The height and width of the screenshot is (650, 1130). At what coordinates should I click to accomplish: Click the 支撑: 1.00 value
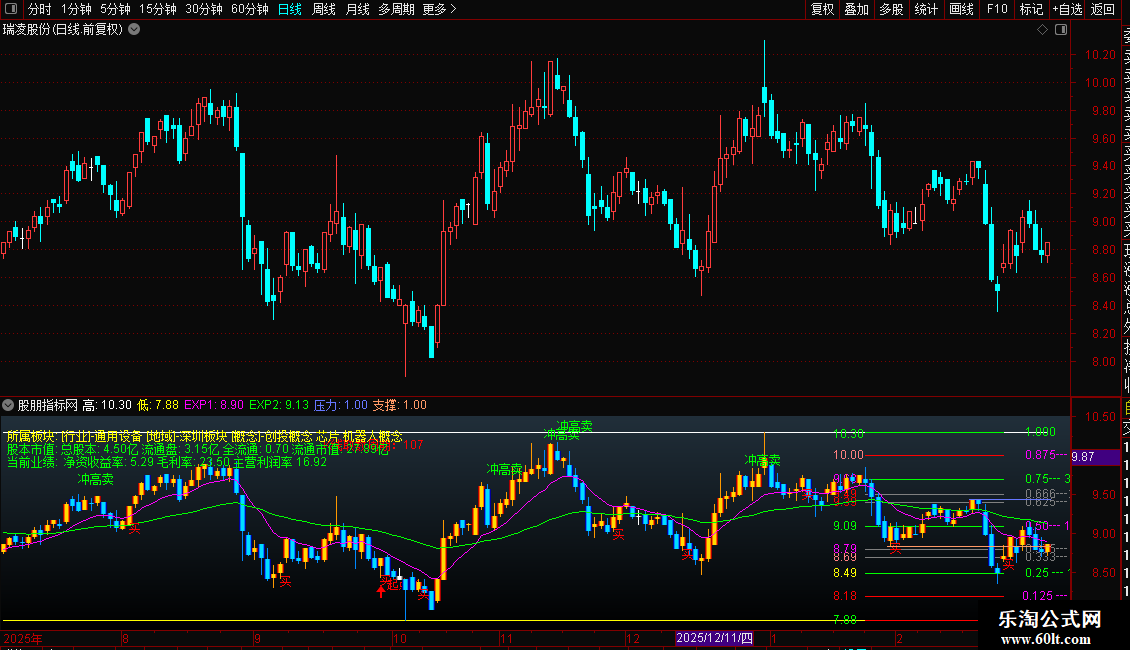point(399,405)
